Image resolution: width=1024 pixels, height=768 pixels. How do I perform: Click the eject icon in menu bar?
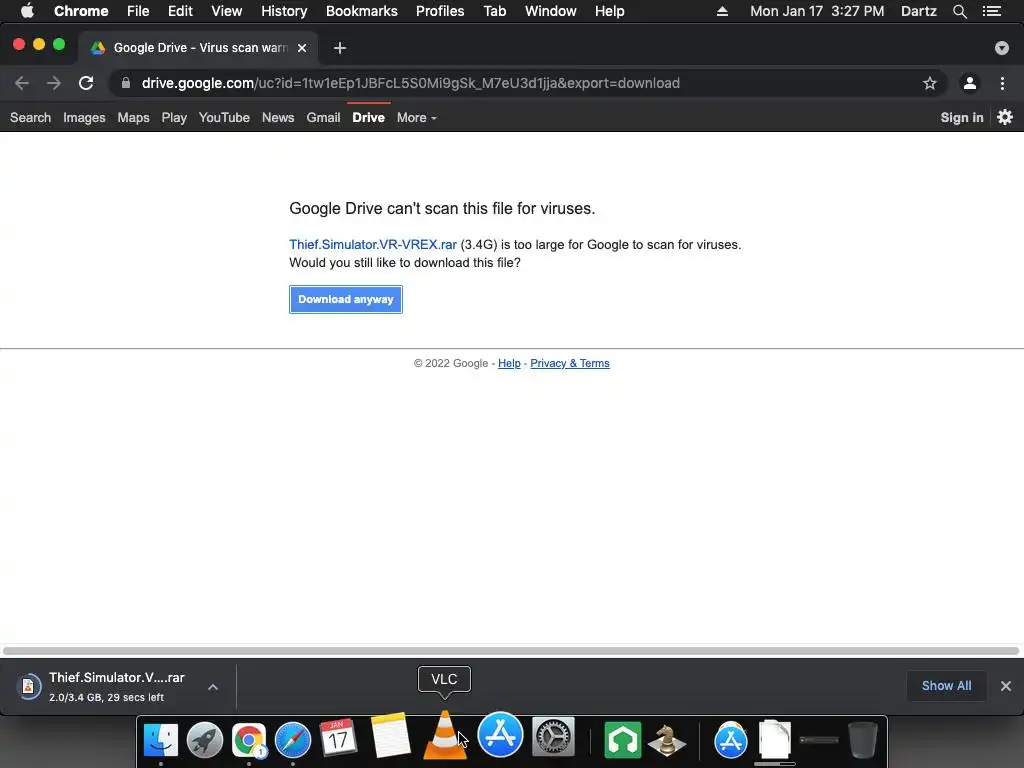pos(722,11)
